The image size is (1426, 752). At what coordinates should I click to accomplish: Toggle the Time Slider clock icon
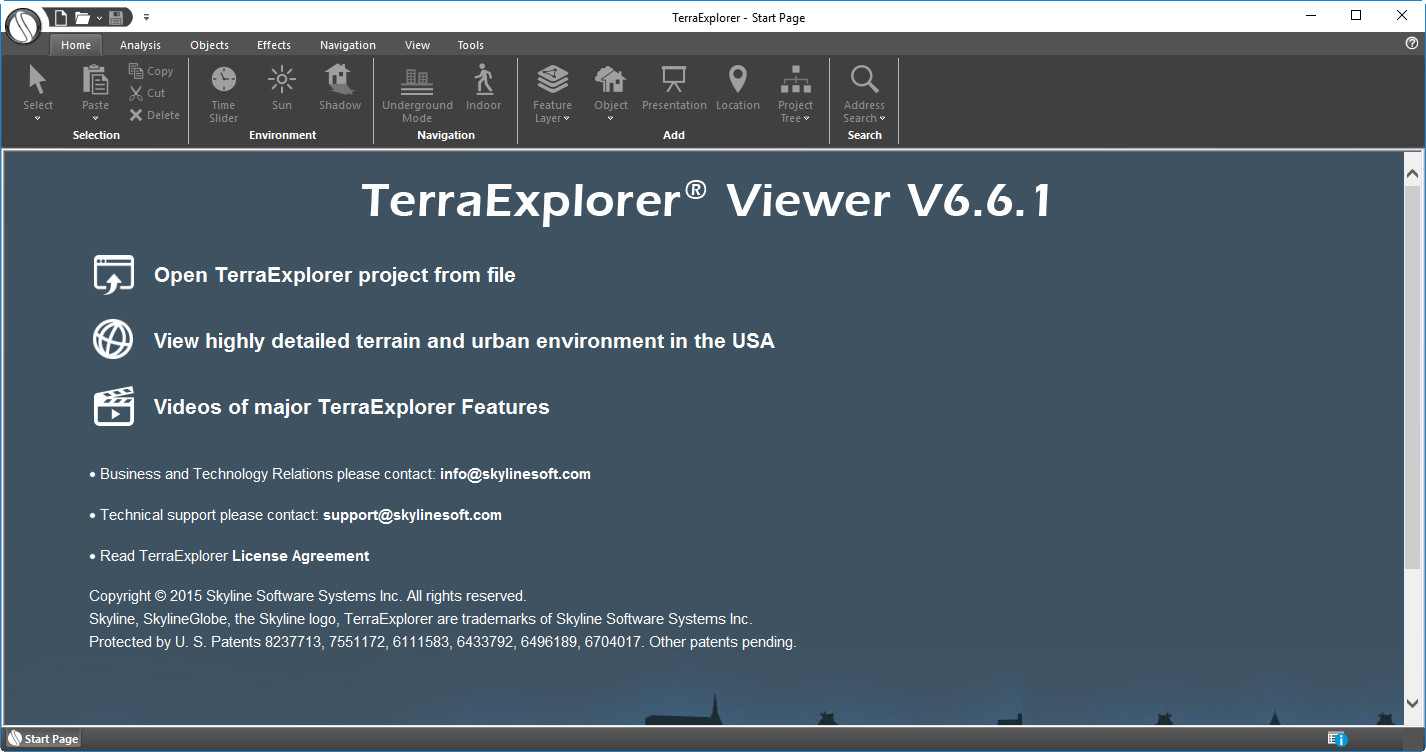tap(224, 80)
